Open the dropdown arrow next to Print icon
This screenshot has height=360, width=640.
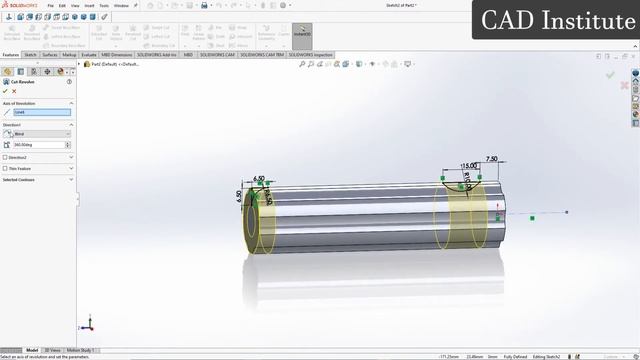tap(211, 6)
